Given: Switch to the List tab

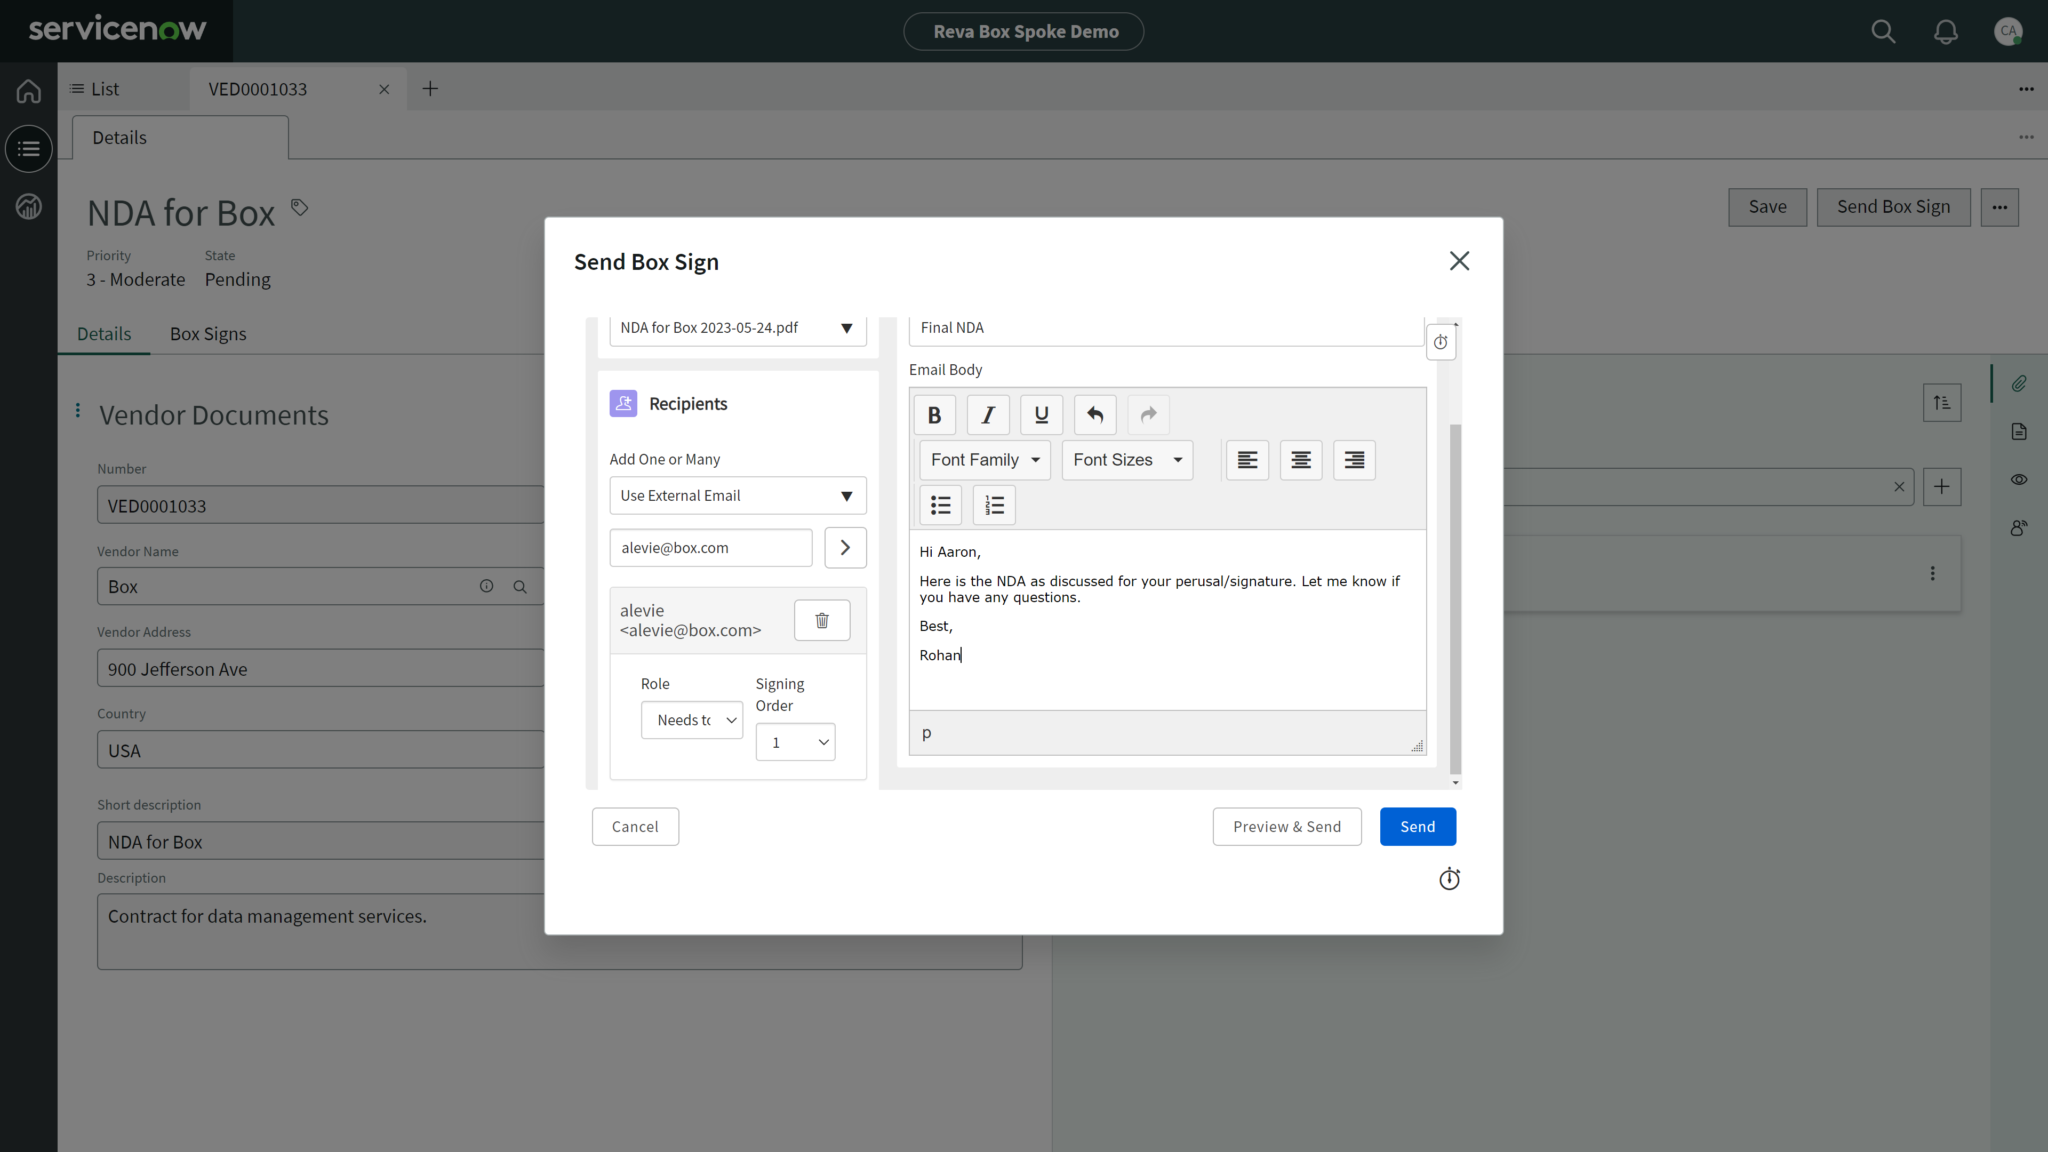Looking at the screenshot, I should (x=95, y=89).
